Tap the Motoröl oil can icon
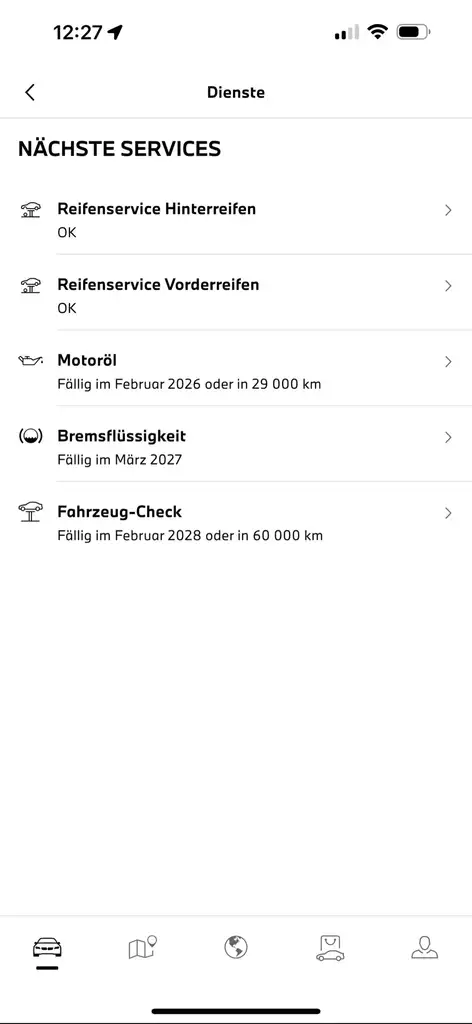The image size is (472, 1024). (x=31, y=360)
